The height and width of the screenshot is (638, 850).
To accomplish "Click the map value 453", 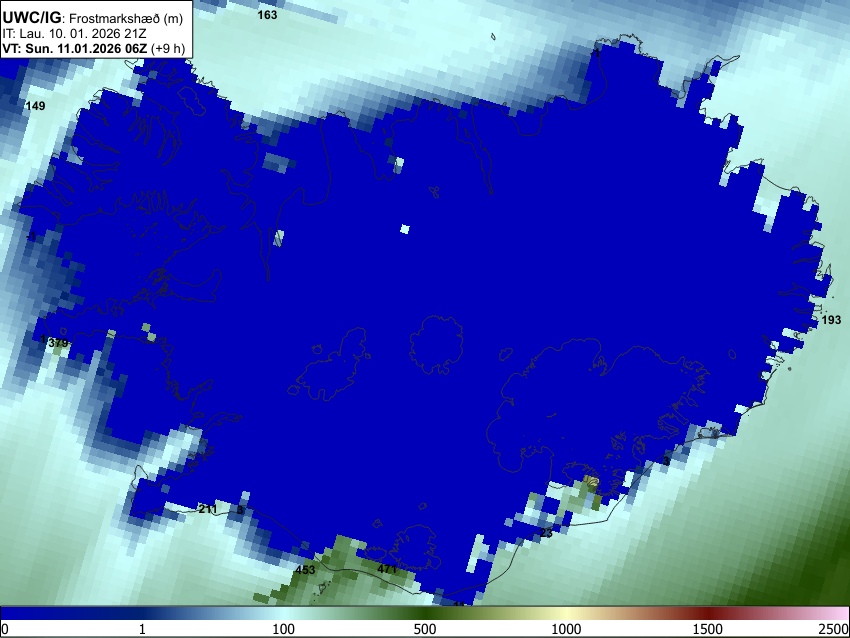I will tap(305, 570).
